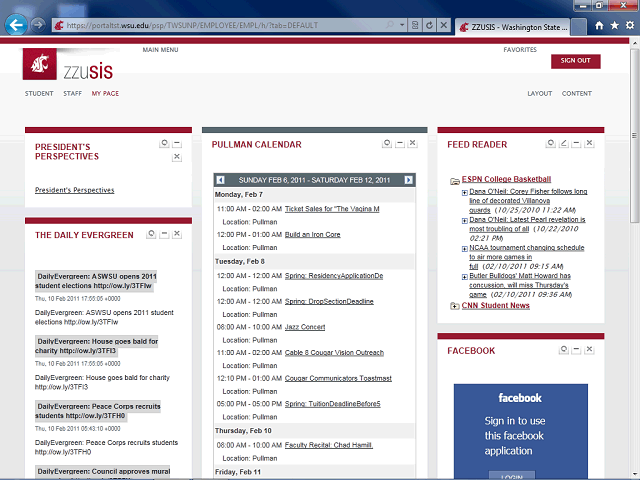Screen dimensions: 640x480
Task: Click the Sign Out button
Action: pyautogui.click(x=575, y=61)
